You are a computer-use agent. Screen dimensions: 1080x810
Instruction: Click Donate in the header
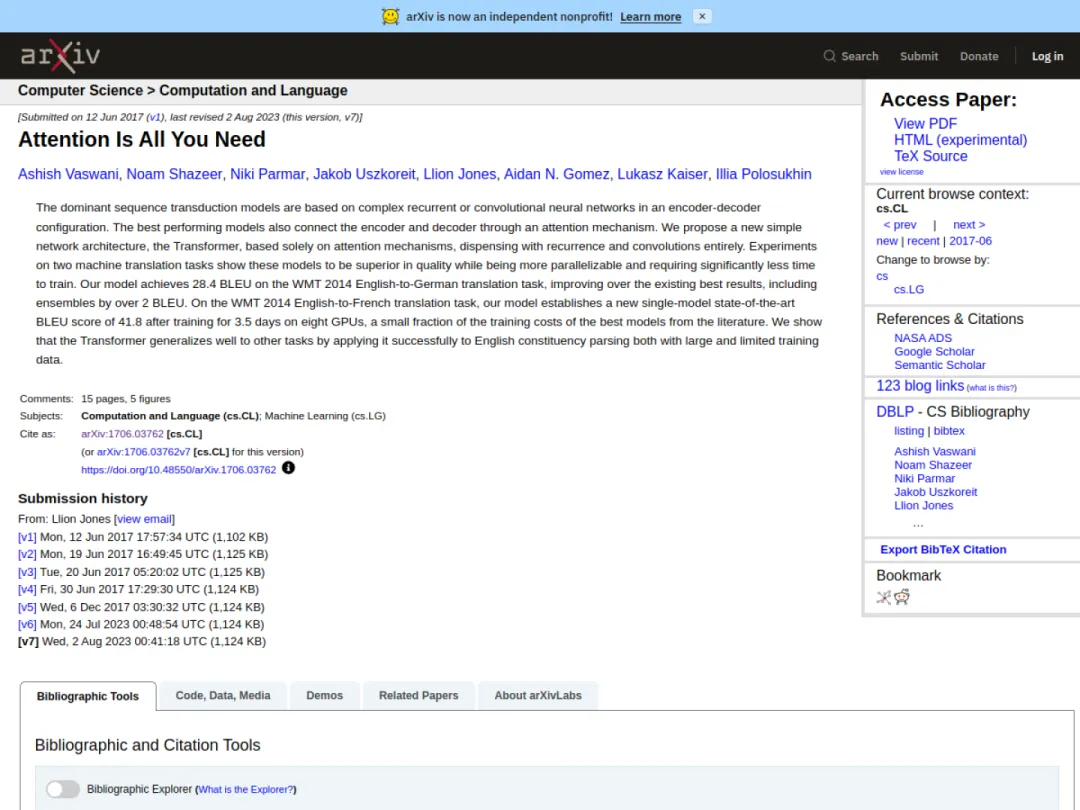[x=979, y=56]
